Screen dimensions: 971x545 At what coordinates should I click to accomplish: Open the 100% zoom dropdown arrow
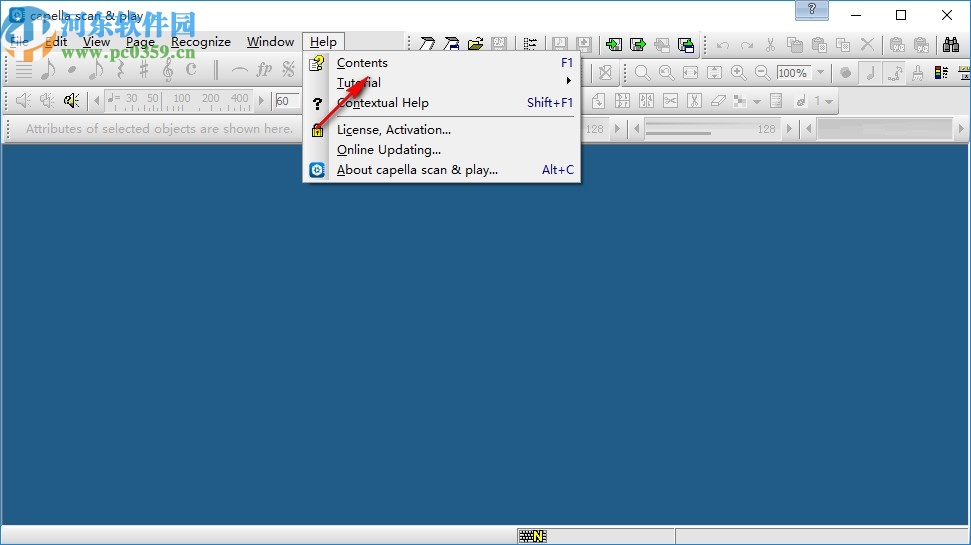coord(821,72)
